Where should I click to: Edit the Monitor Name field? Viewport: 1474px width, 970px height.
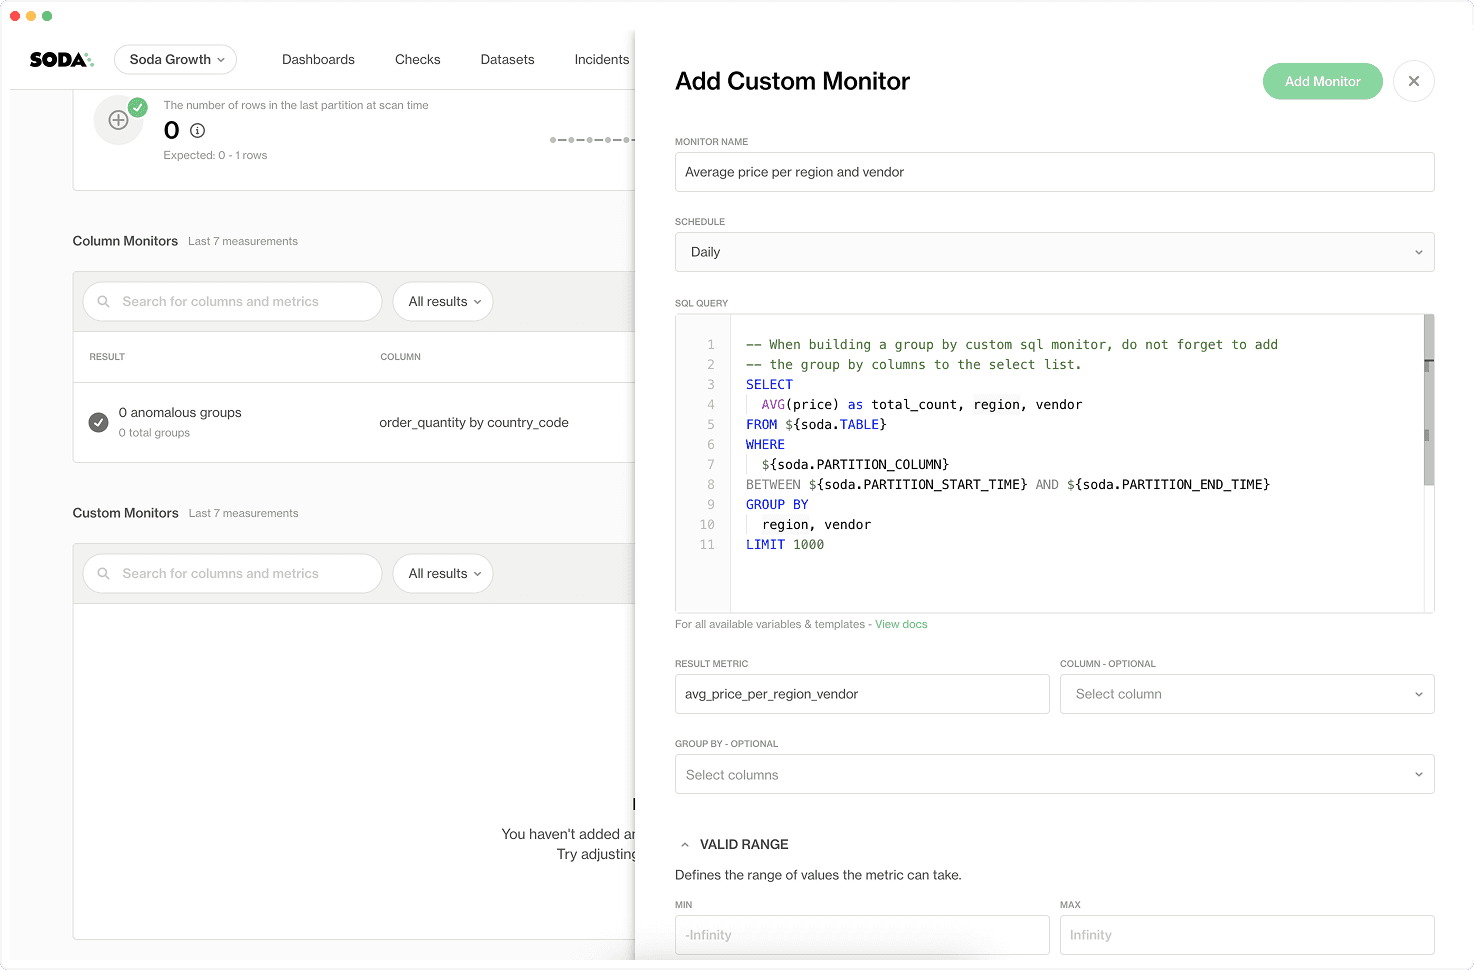(1054, 172)
